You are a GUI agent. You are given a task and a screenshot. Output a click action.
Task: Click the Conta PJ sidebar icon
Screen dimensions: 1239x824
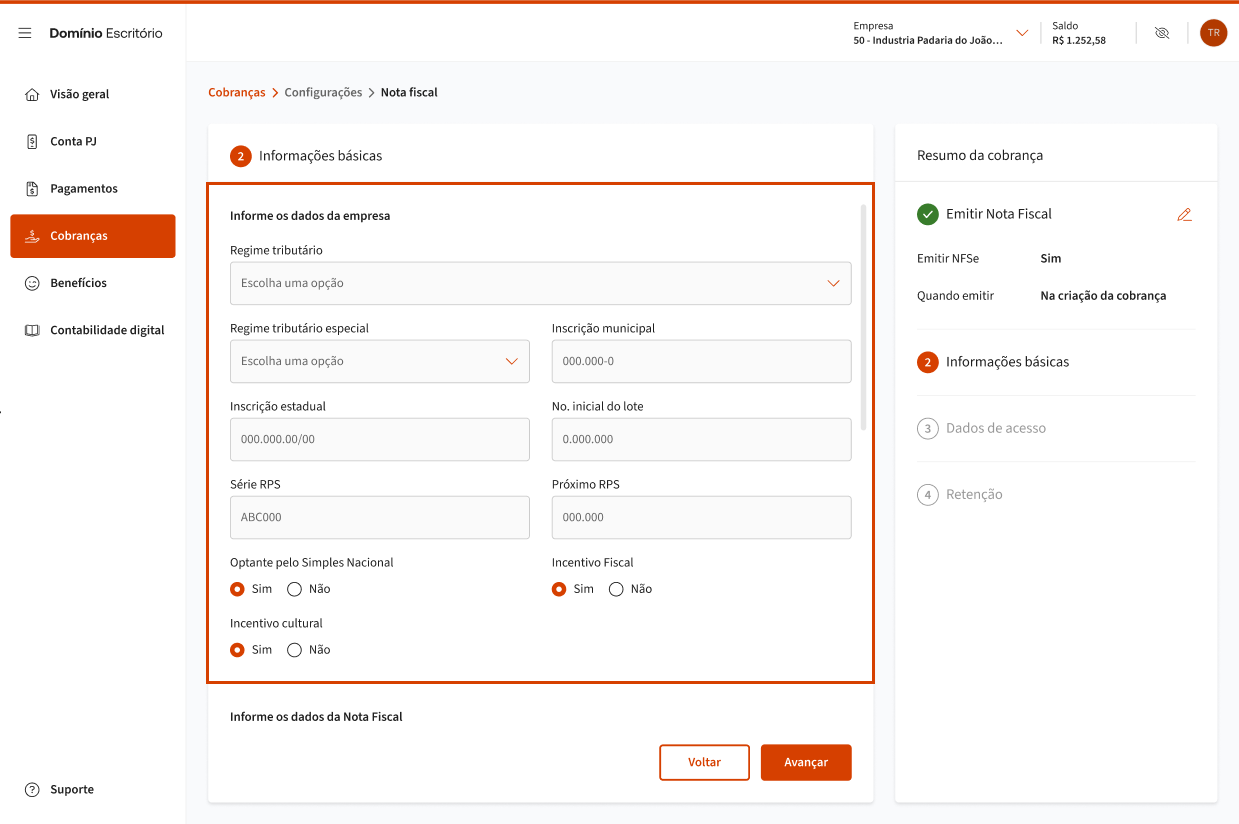(32, 142)
